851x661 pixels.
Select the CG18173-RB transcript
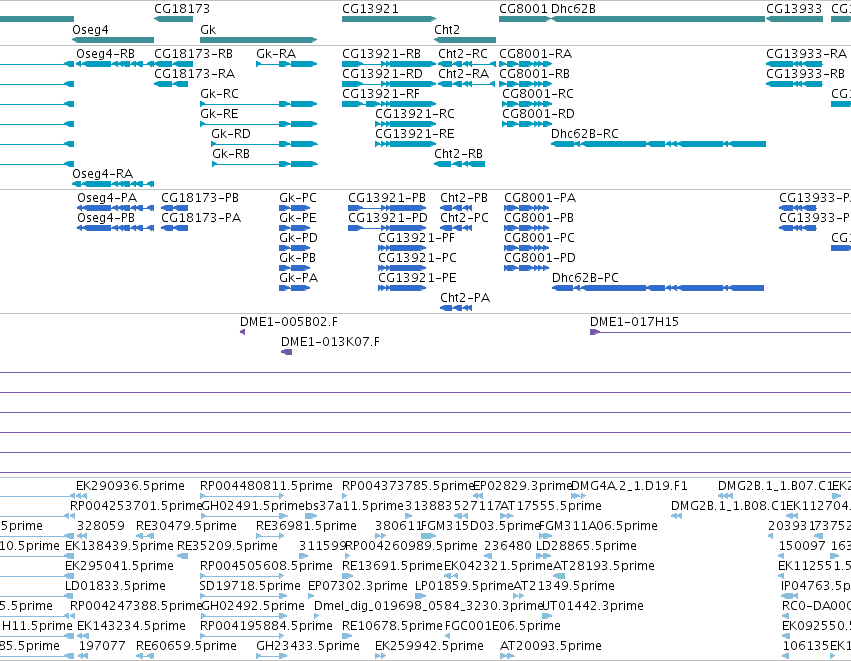tap(193, 54)
